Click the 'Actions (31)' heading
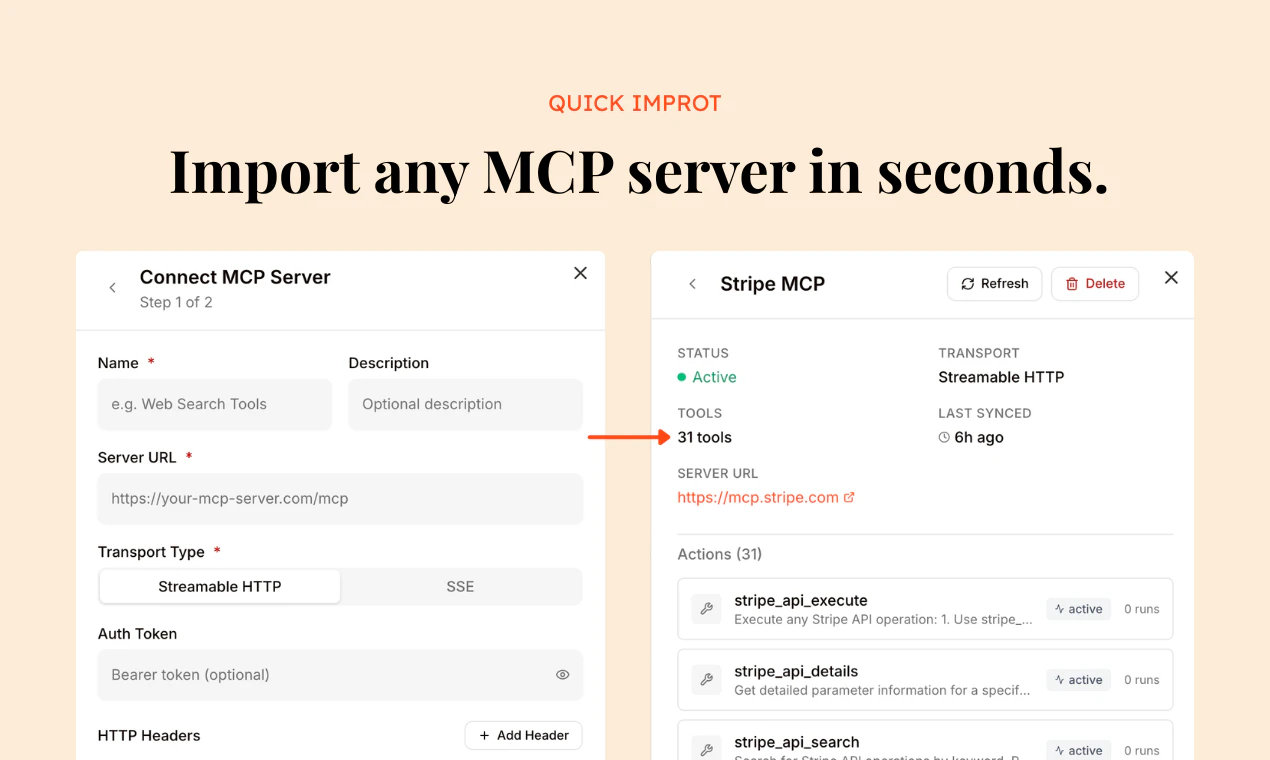The image size is (1270, 760). click(x=720, y=554)
